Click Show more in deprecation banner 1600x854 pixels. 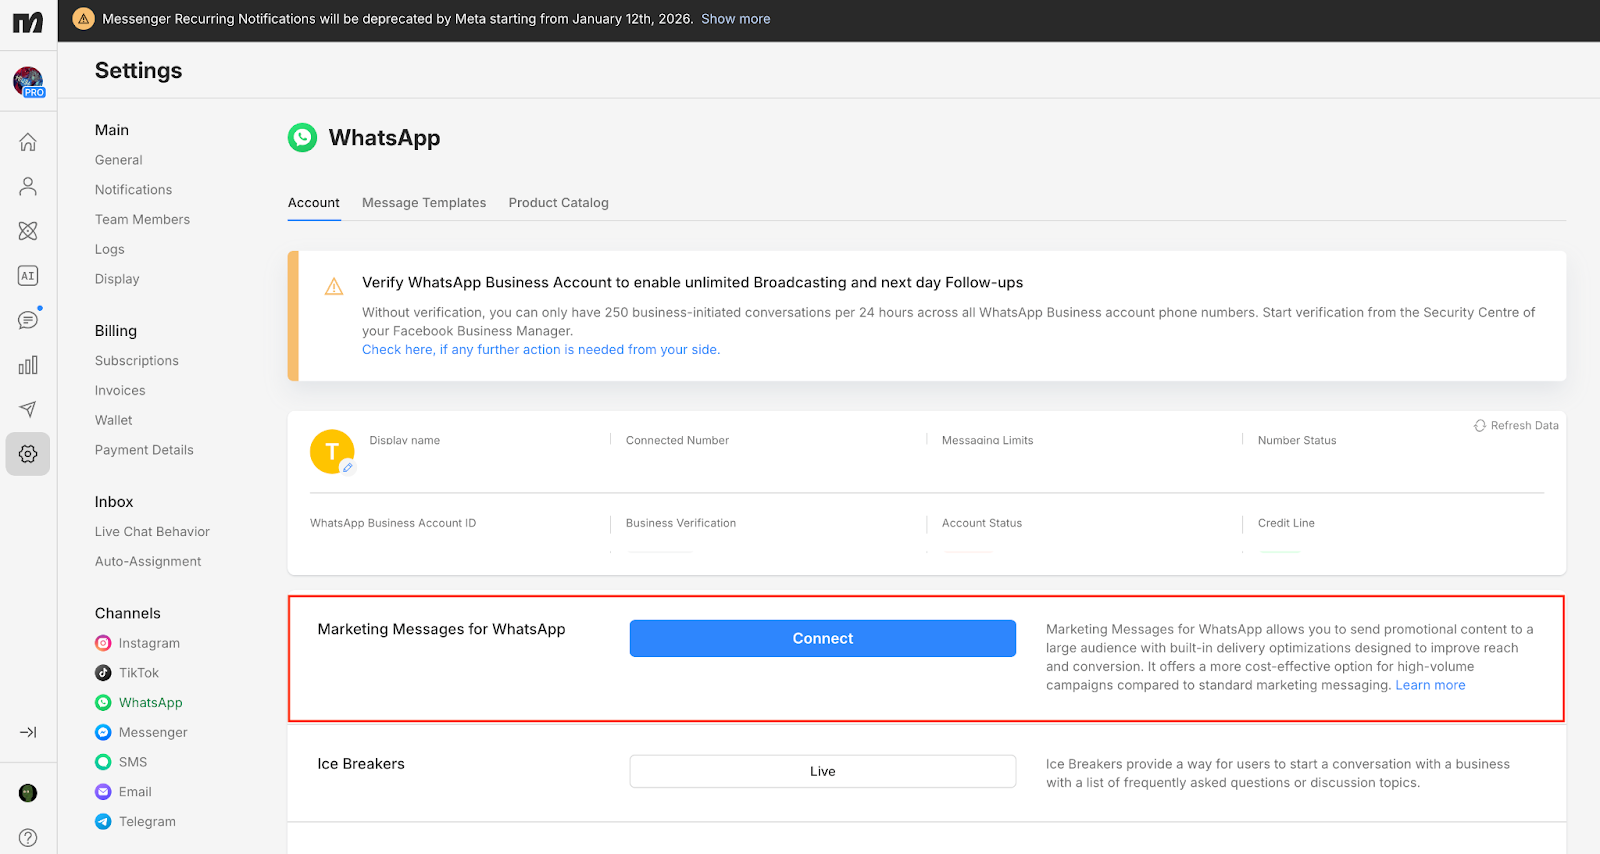click(735, 19)
